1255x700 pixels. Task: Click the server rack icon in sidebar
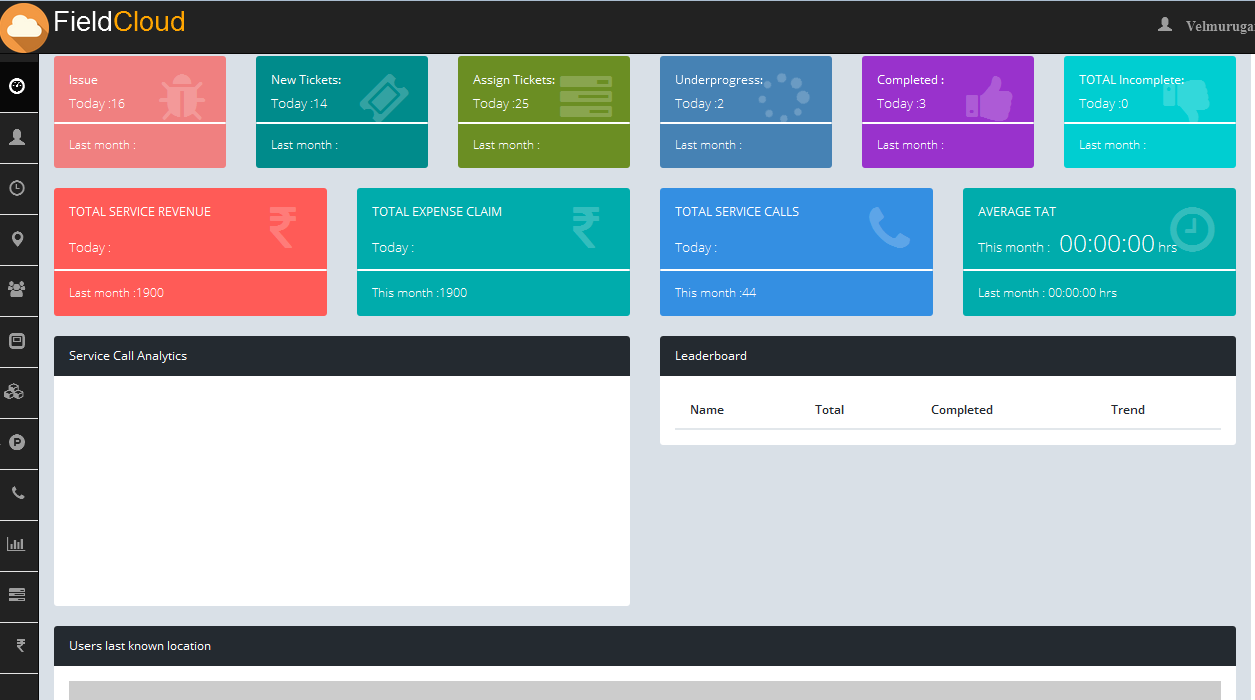[x=17, y=594]
